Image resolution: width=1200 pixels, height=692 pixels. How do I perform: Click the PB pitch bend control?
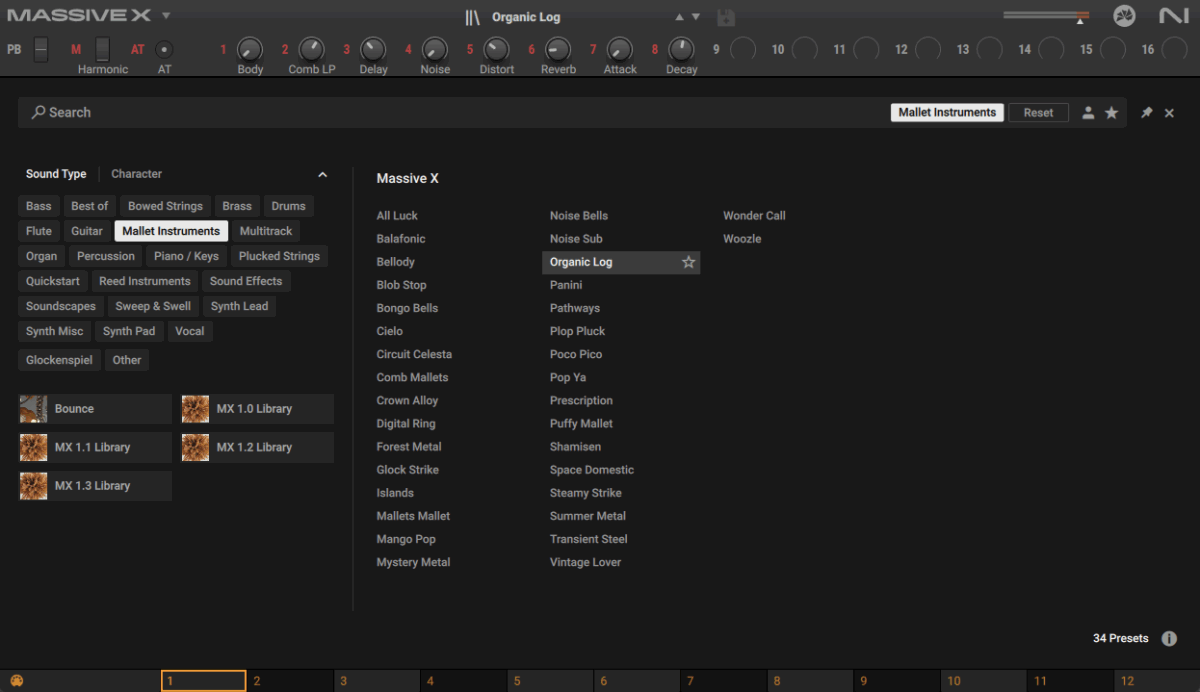point(41,49)
